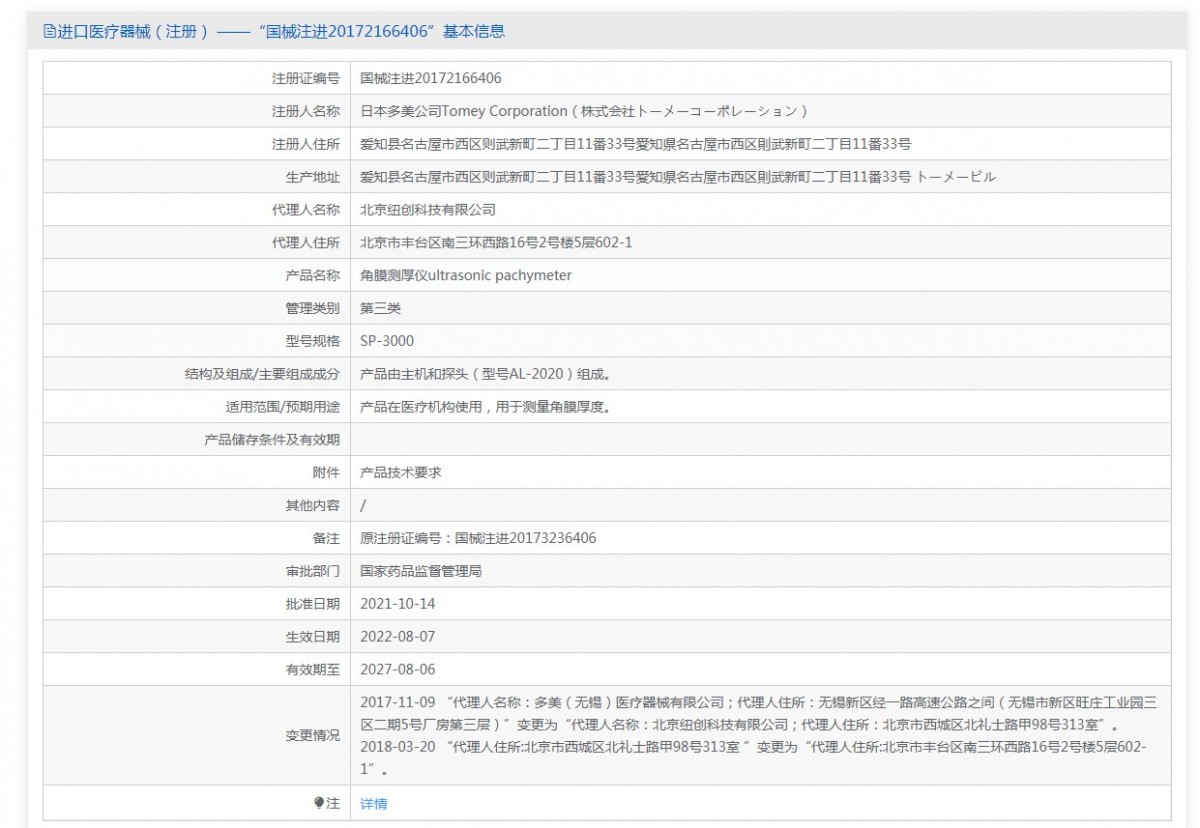The height and width of the screenshot is (828, 1200).
Task: Click the document icon beside the page title
Action: (x=49, y=31)
